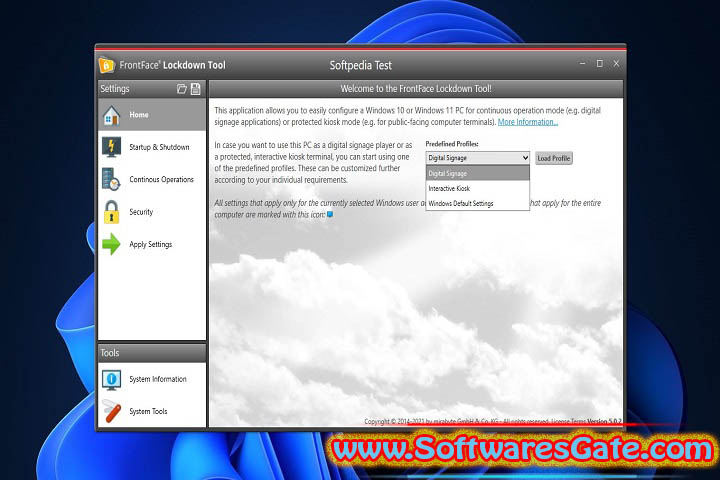Switch to the Security section
This screenshot has width=720, height=480.
tap(152, 212)
